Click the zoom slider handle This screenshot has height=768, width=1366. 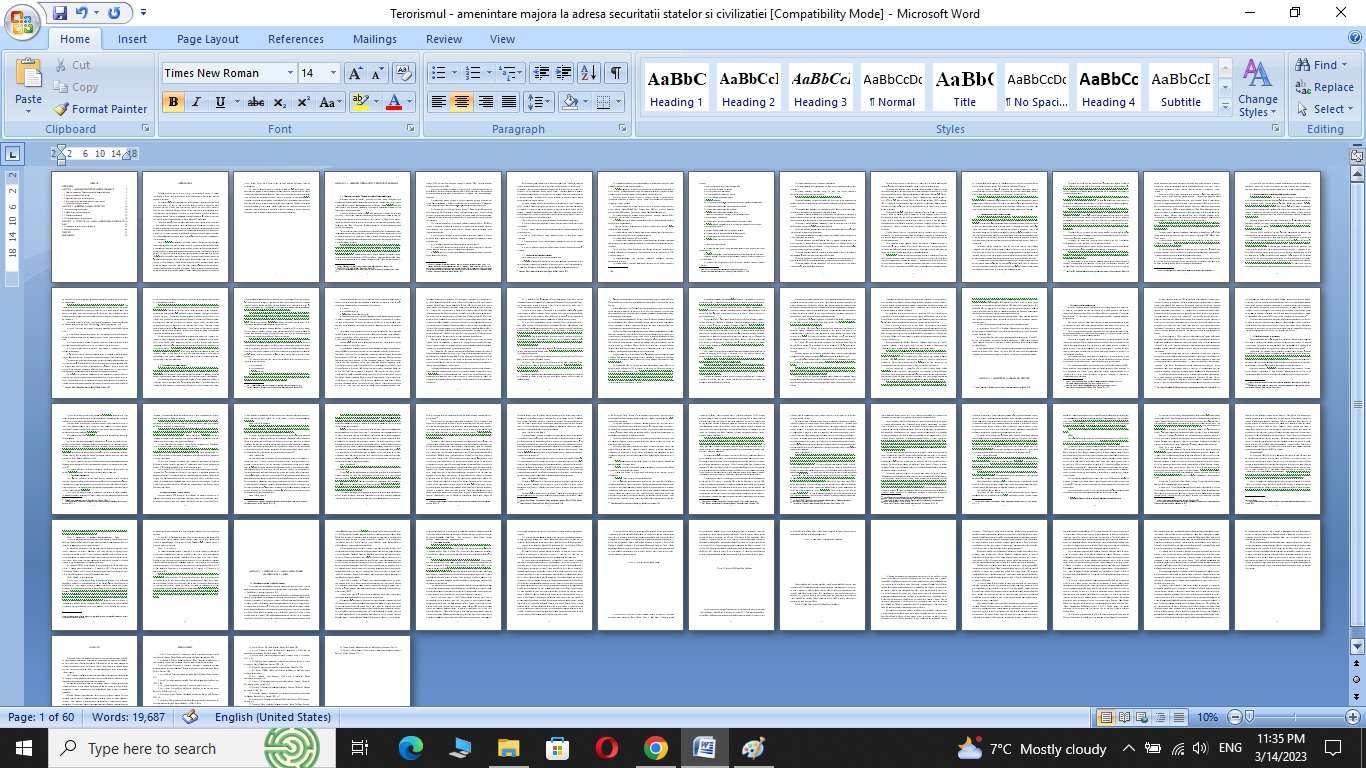pyautogui.click(x=1250, y=717)
